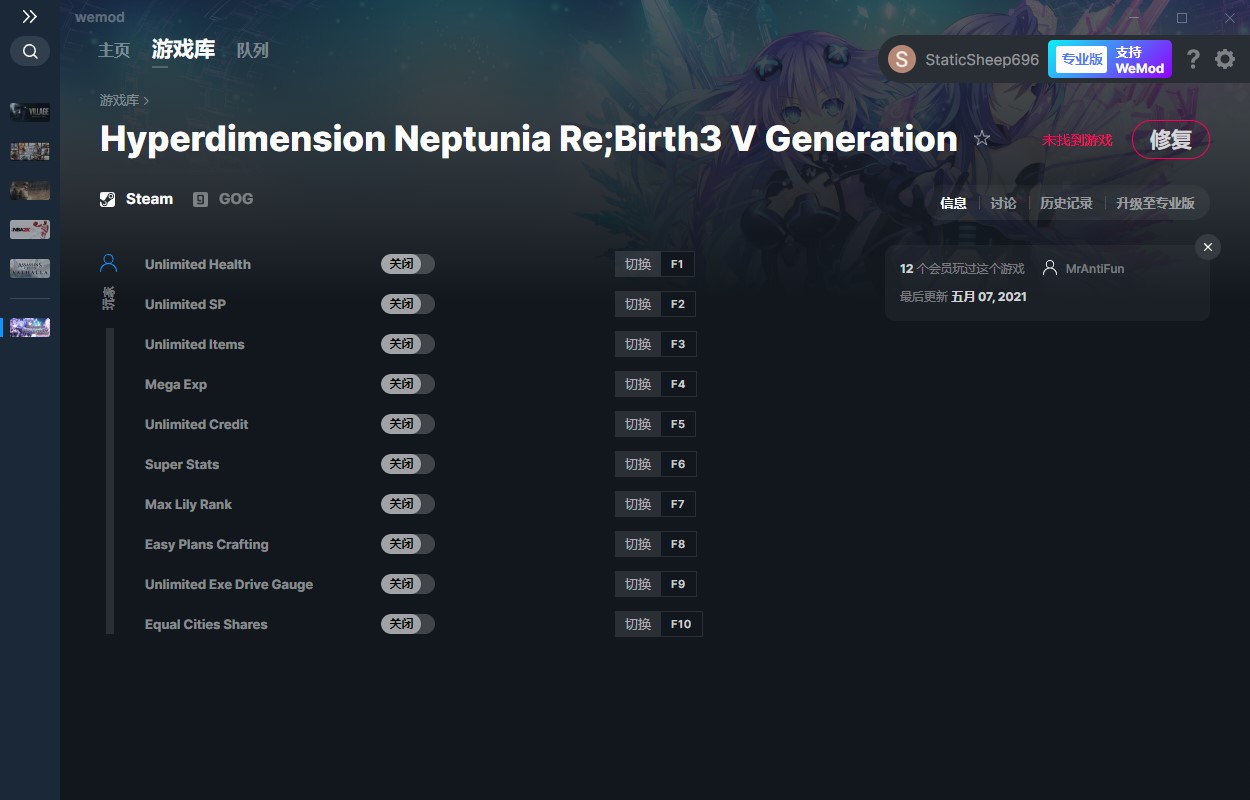The image size is (1250, 800).
Task: Close the info panel with the X
Action: [1208, 247]
